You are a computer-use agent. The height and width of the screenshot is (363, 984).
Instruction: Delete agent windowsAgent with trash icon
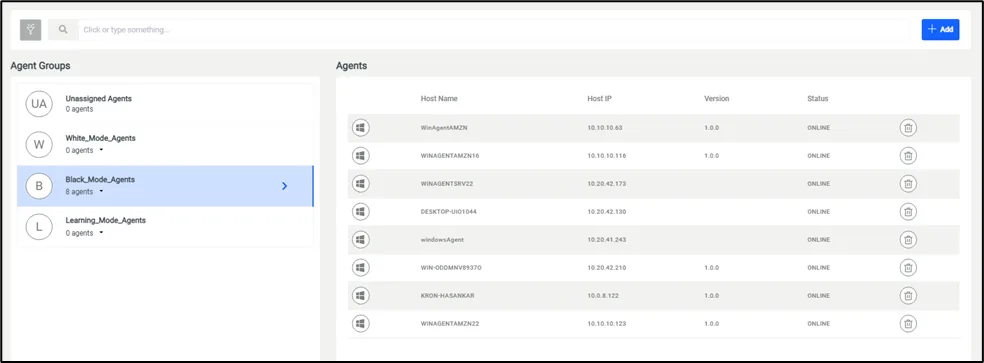coord(907,239)
